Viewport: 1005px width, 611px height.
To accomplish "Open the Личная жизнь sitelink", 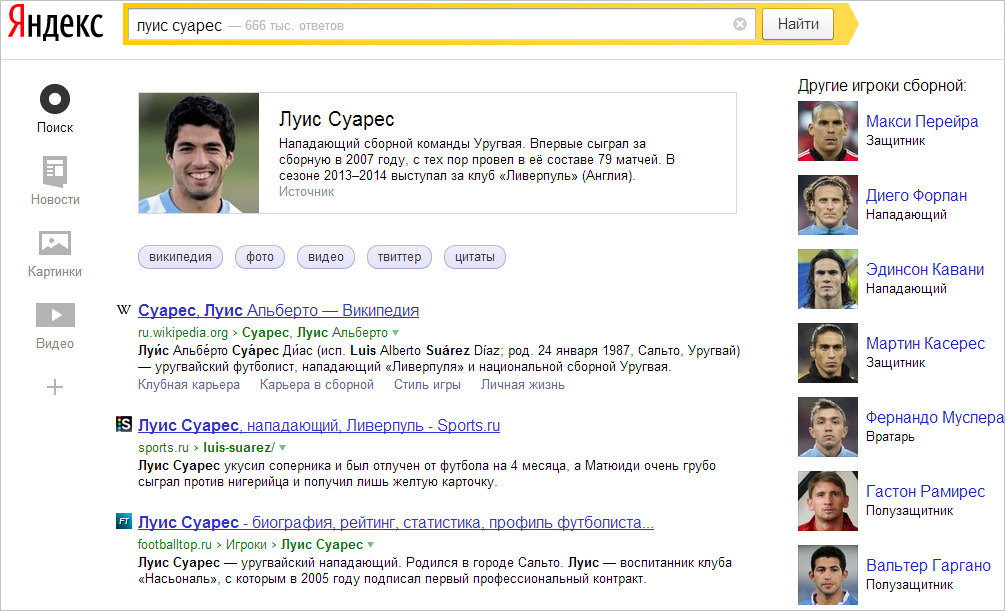I will (523, 385).
